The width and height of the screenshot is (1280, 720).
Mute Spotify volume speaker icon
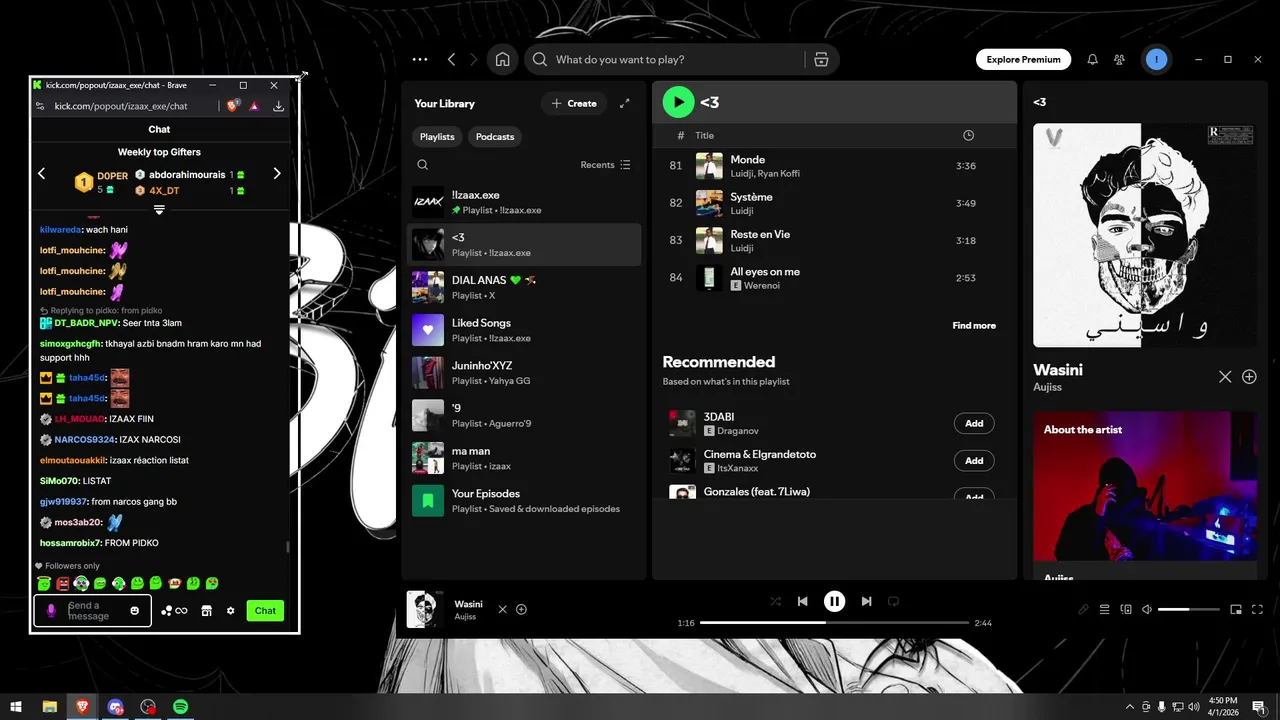(x=1147, y=609)
